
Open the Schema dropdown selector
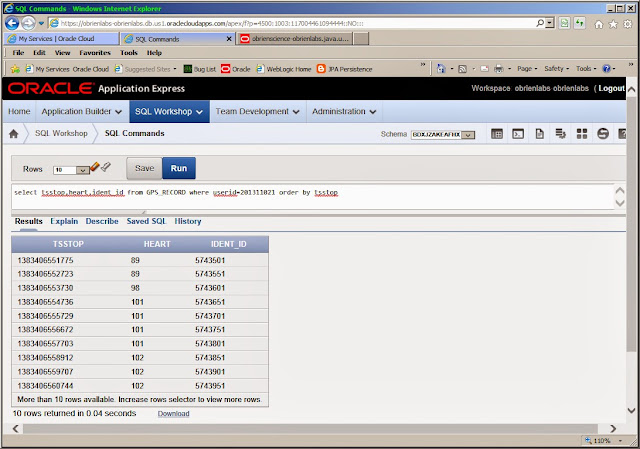pos(443,134)
